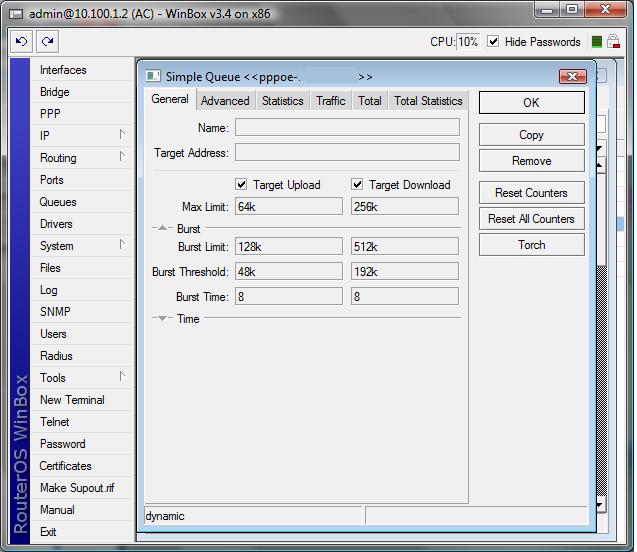Click Exit in the sidebar

[x=82, y=531]
